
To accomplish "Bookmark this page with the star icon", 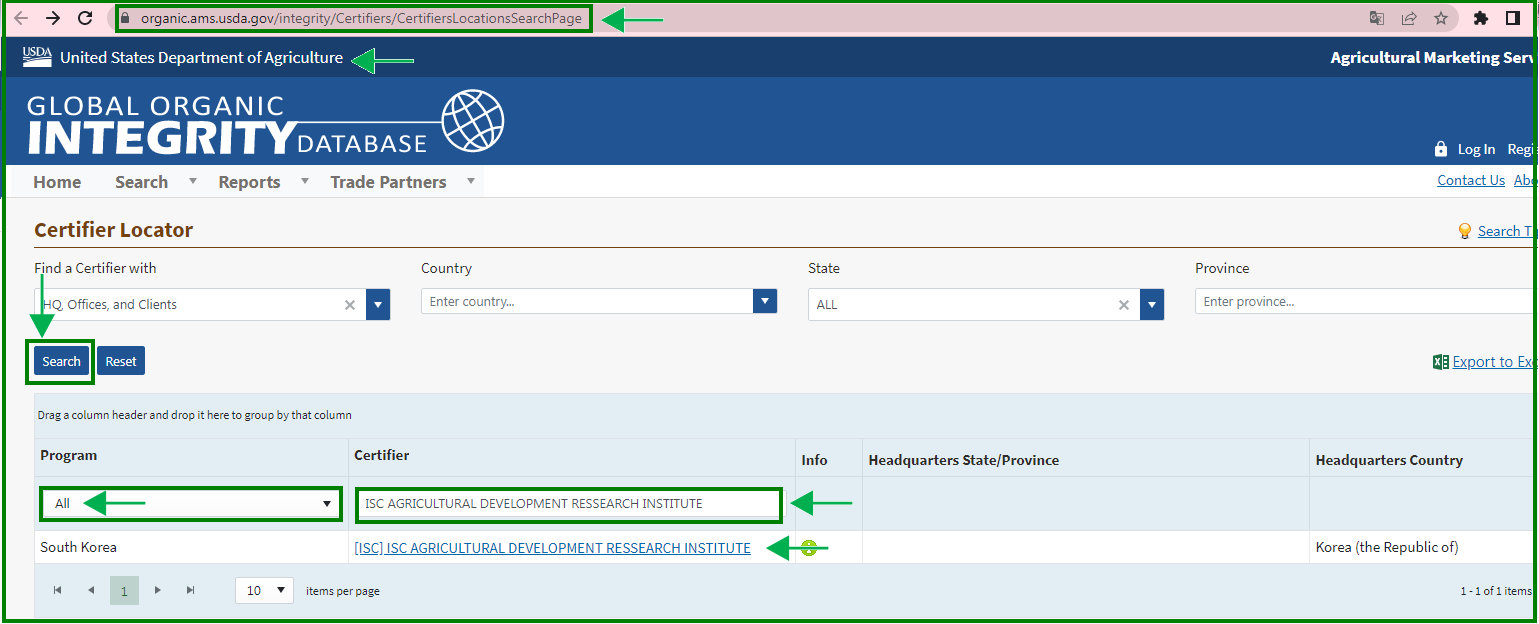I will [x=1440, y=18].
